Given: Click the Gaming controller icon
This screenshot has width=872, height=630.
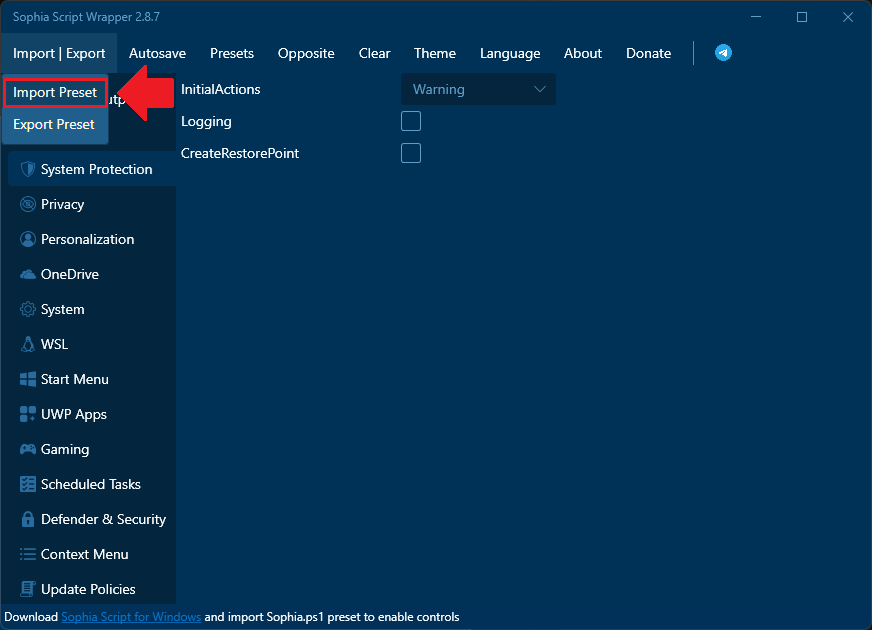Looking at the screenshot, I should (28, 449).
